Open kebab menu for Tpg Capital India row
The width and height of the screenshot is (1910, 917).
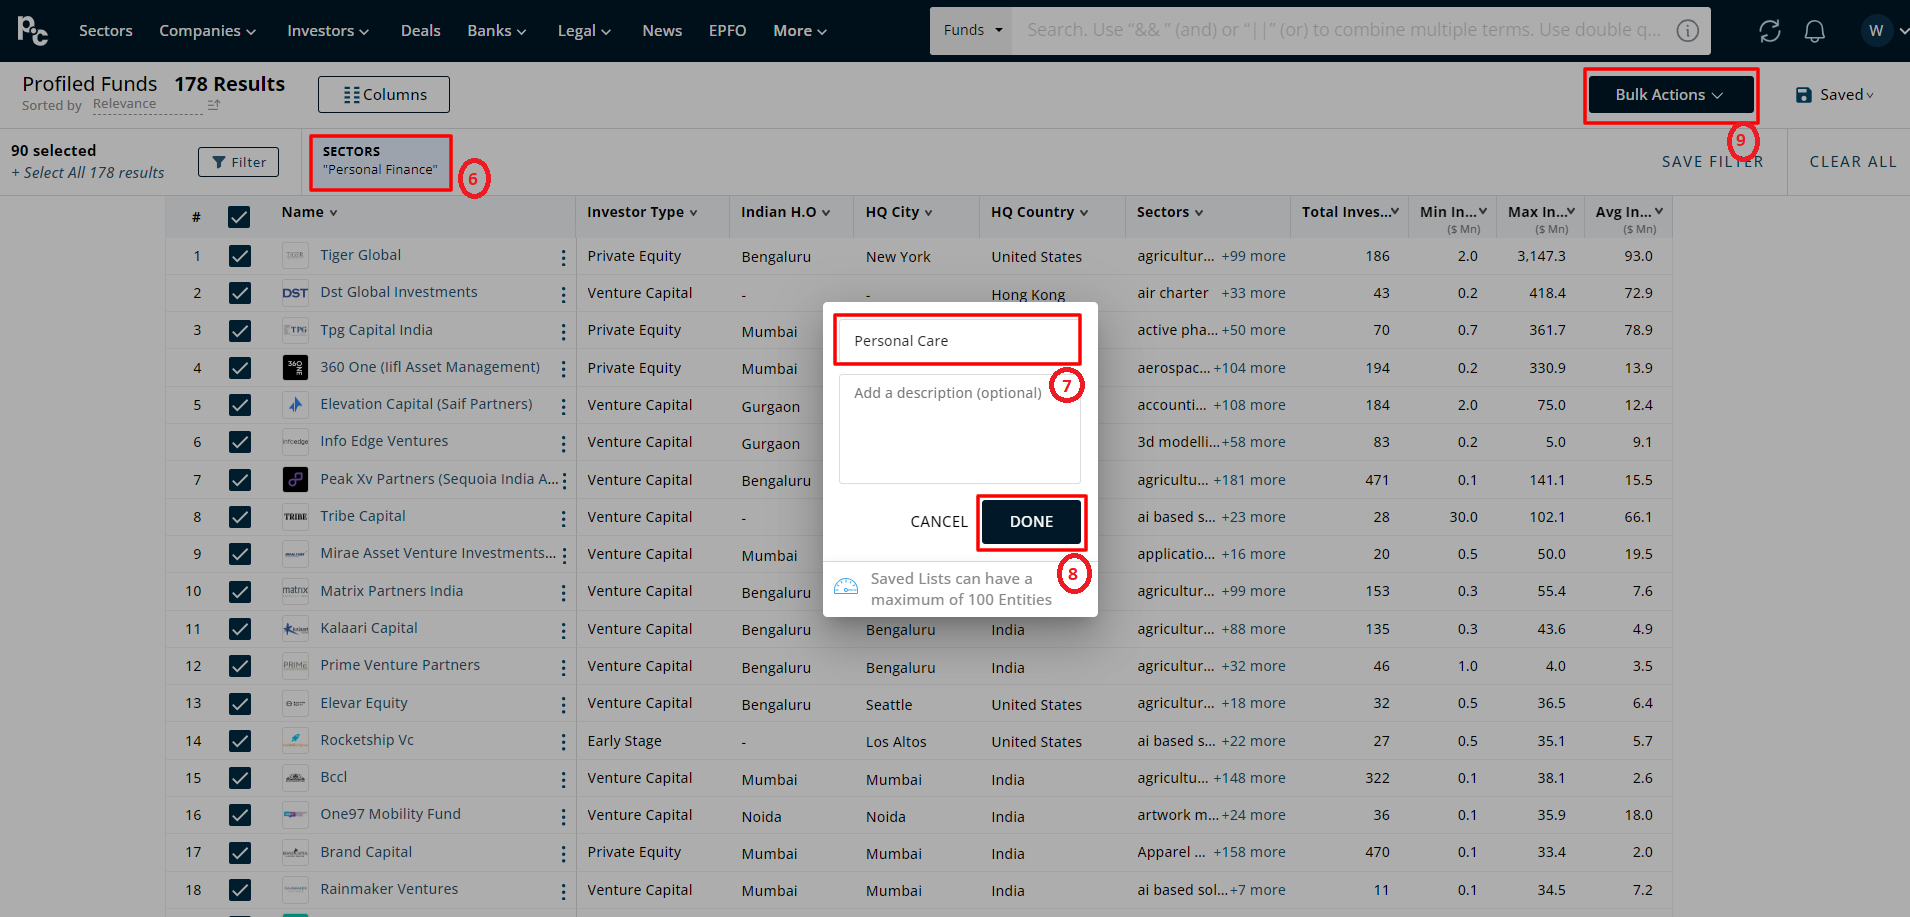563,332
